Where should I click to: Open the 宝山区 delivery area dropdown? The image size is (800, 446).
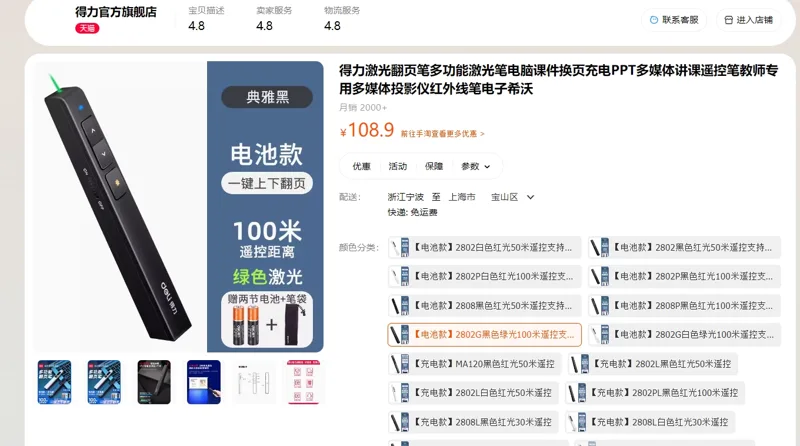[x=512, y=197]
